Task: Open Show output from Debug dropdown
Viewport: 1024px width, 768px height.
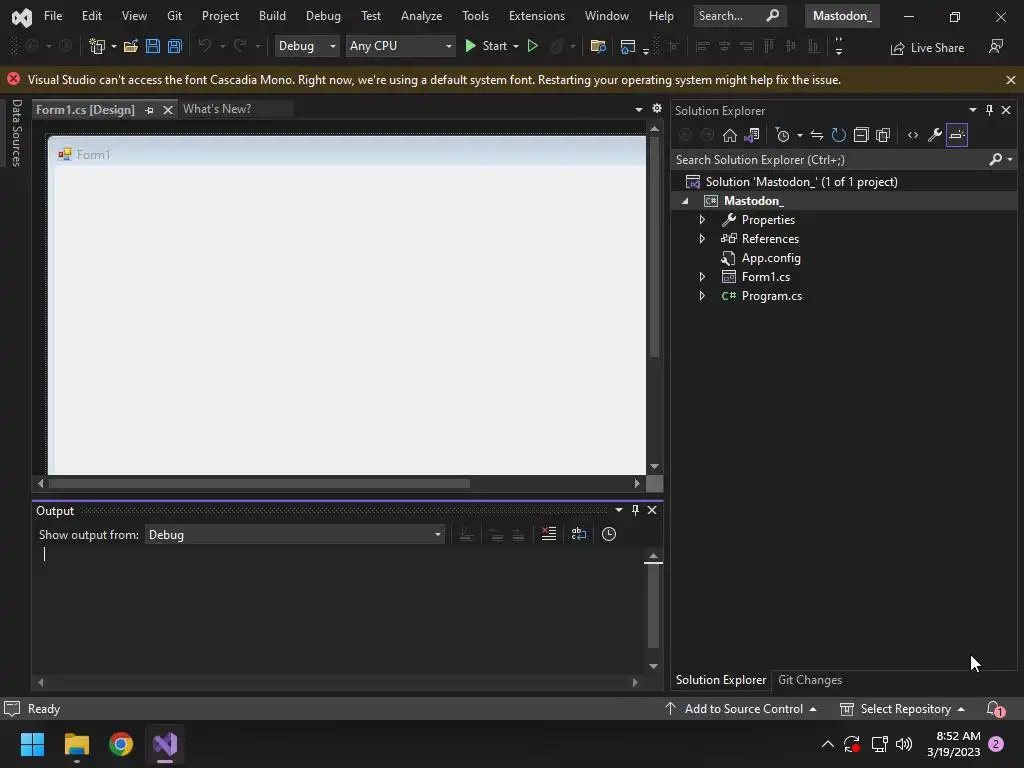Action: coord(295,535)
